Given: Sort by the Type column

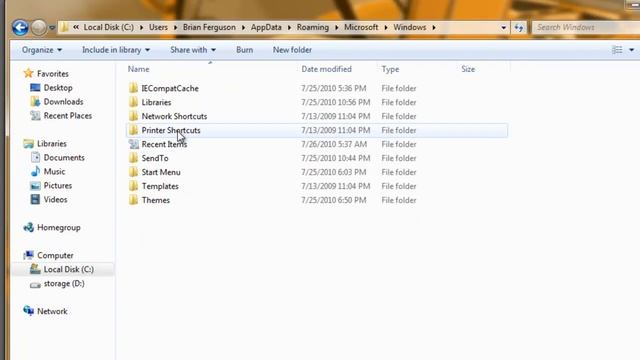Looking at the screenshot, I should coord(390,69).
